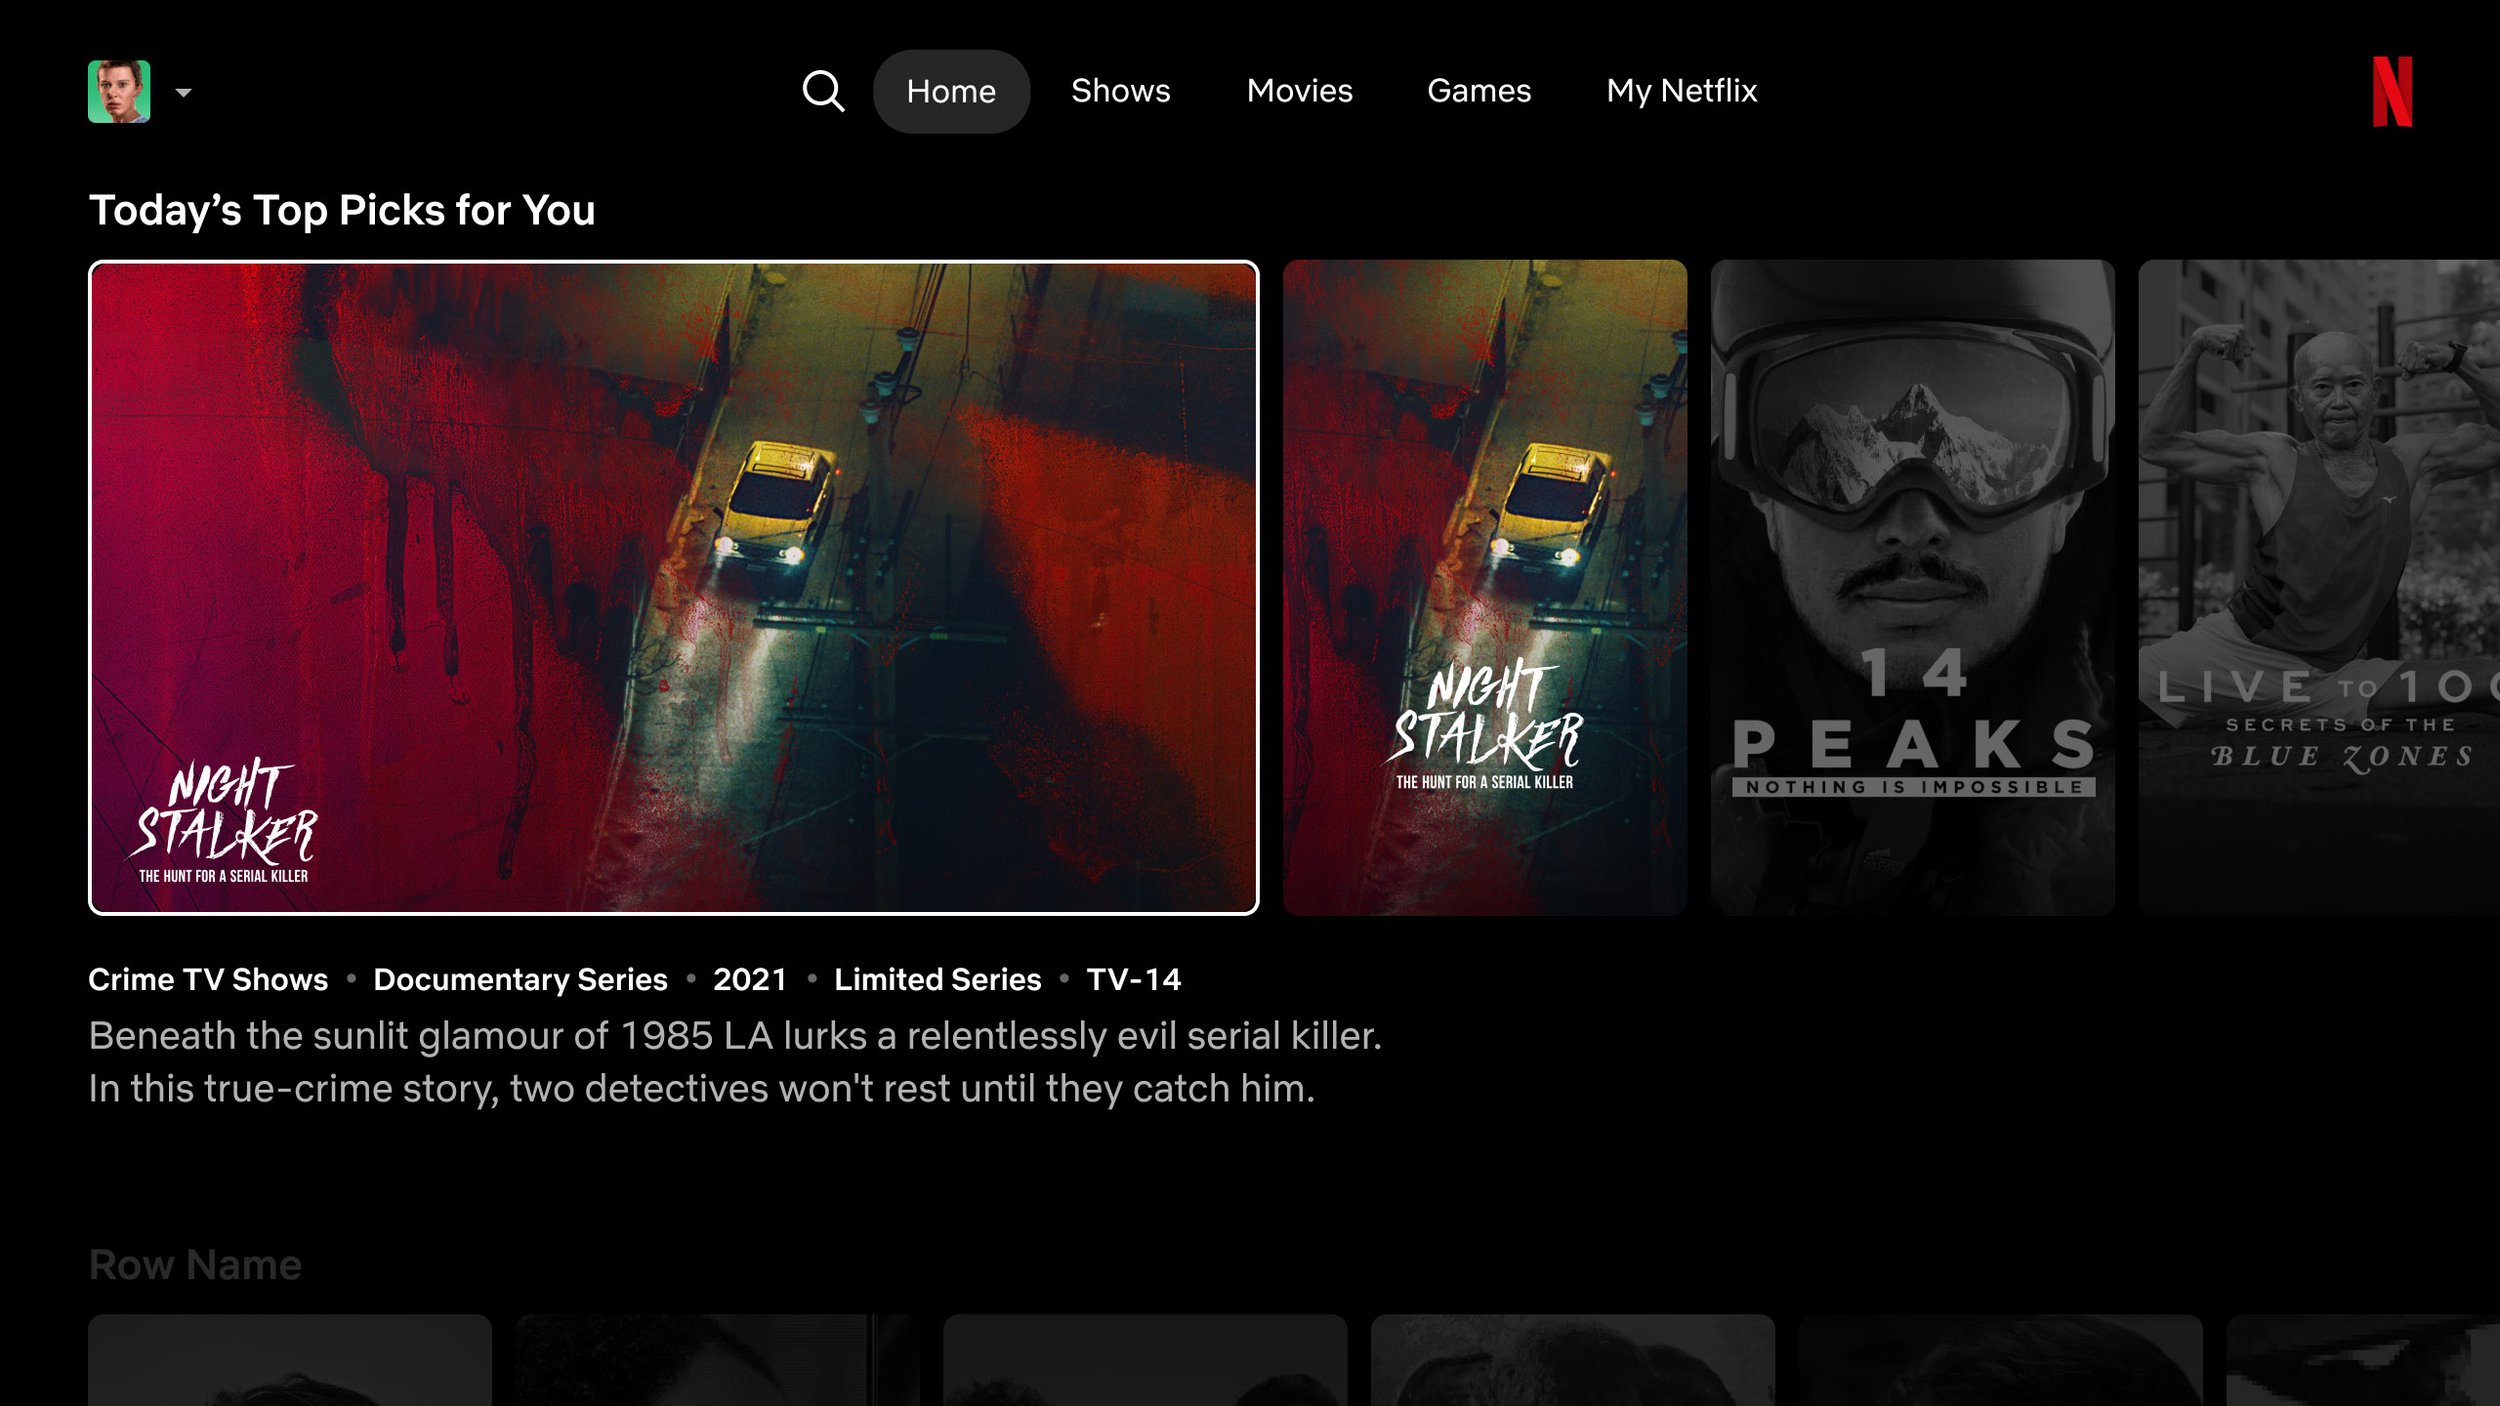The height and width of the screenshot is (1406, 2500).
Task: Expand the profile dropdown arrow
Action: (x=183, y=93)
